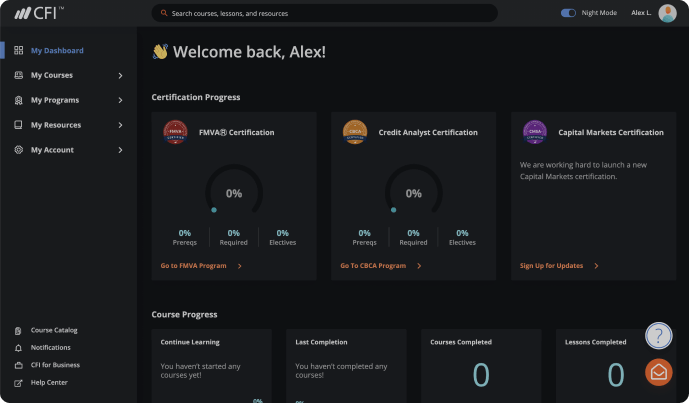This screenshot has height=403, width=689.
Task: Click Go to FMVA Program link
Action: pos(194,266)
